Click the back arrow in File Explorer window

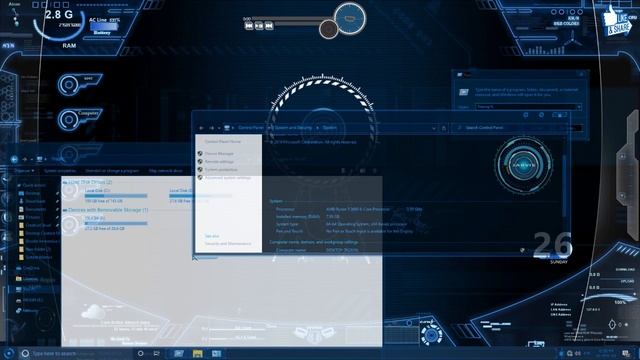pyautogui.click(x=14, y=159)
